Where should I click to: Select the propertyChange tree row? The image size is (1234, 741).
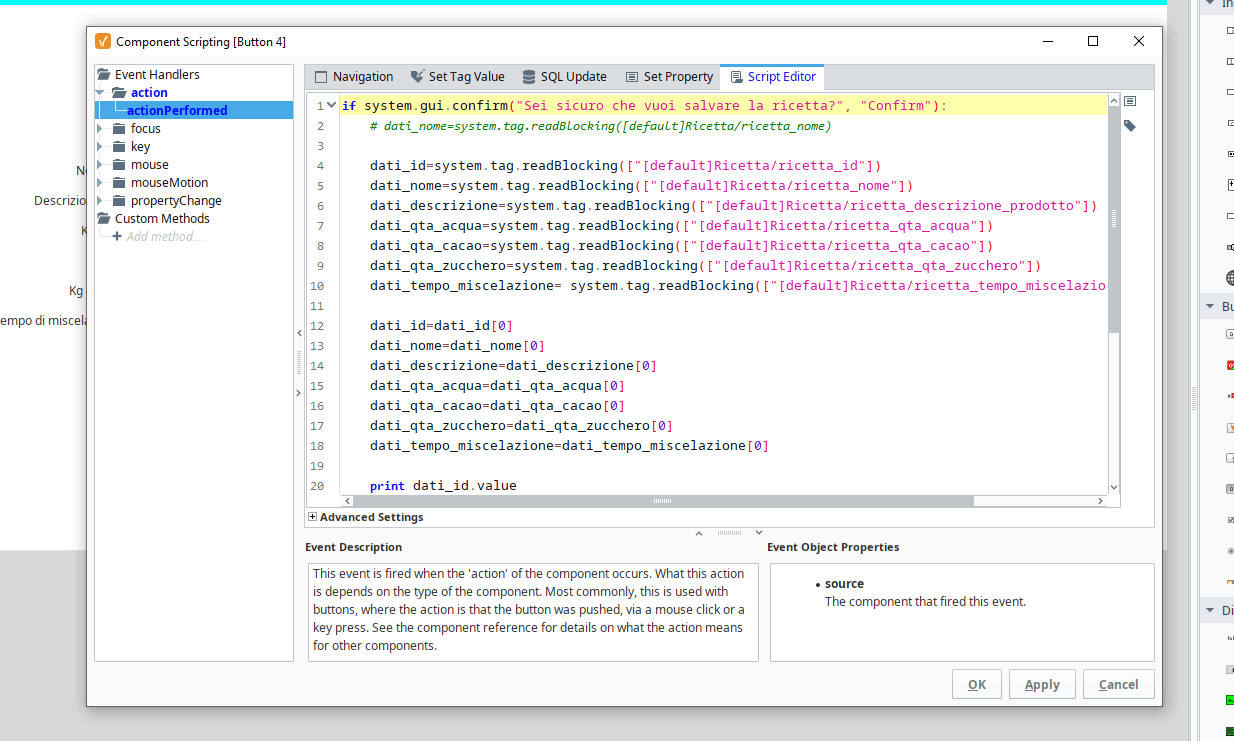point(166,201)
